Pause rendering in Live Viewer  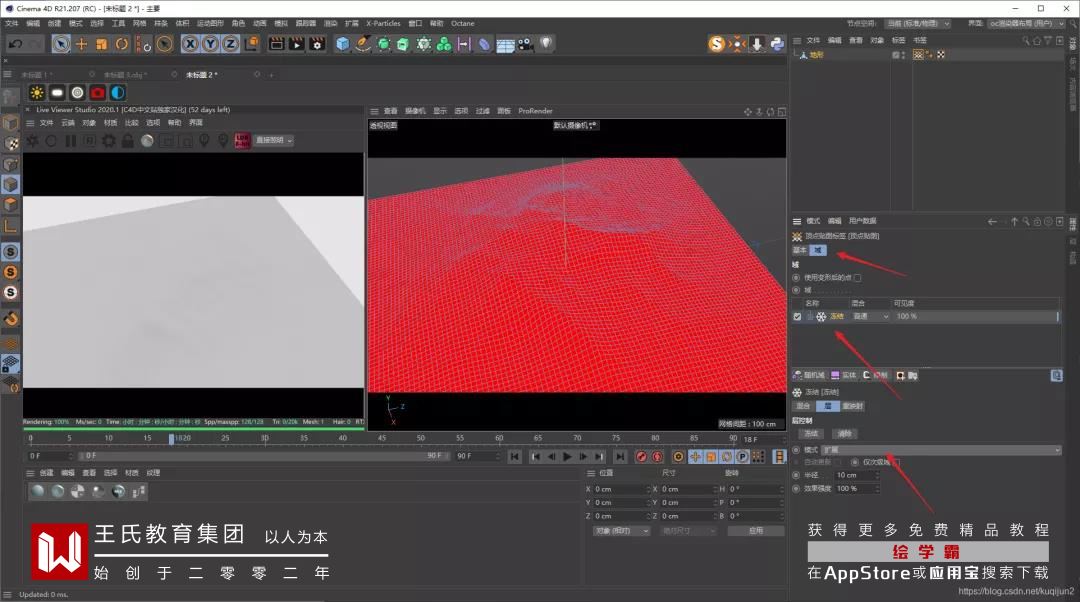click(70, 141)
